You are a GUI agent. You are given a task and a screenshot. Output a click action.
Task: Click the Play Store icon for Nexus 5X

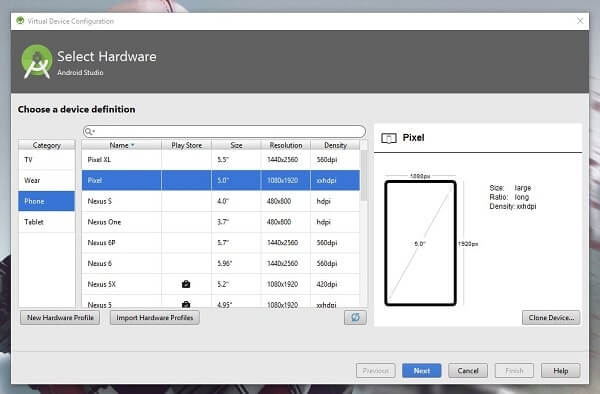coord(186,284)
